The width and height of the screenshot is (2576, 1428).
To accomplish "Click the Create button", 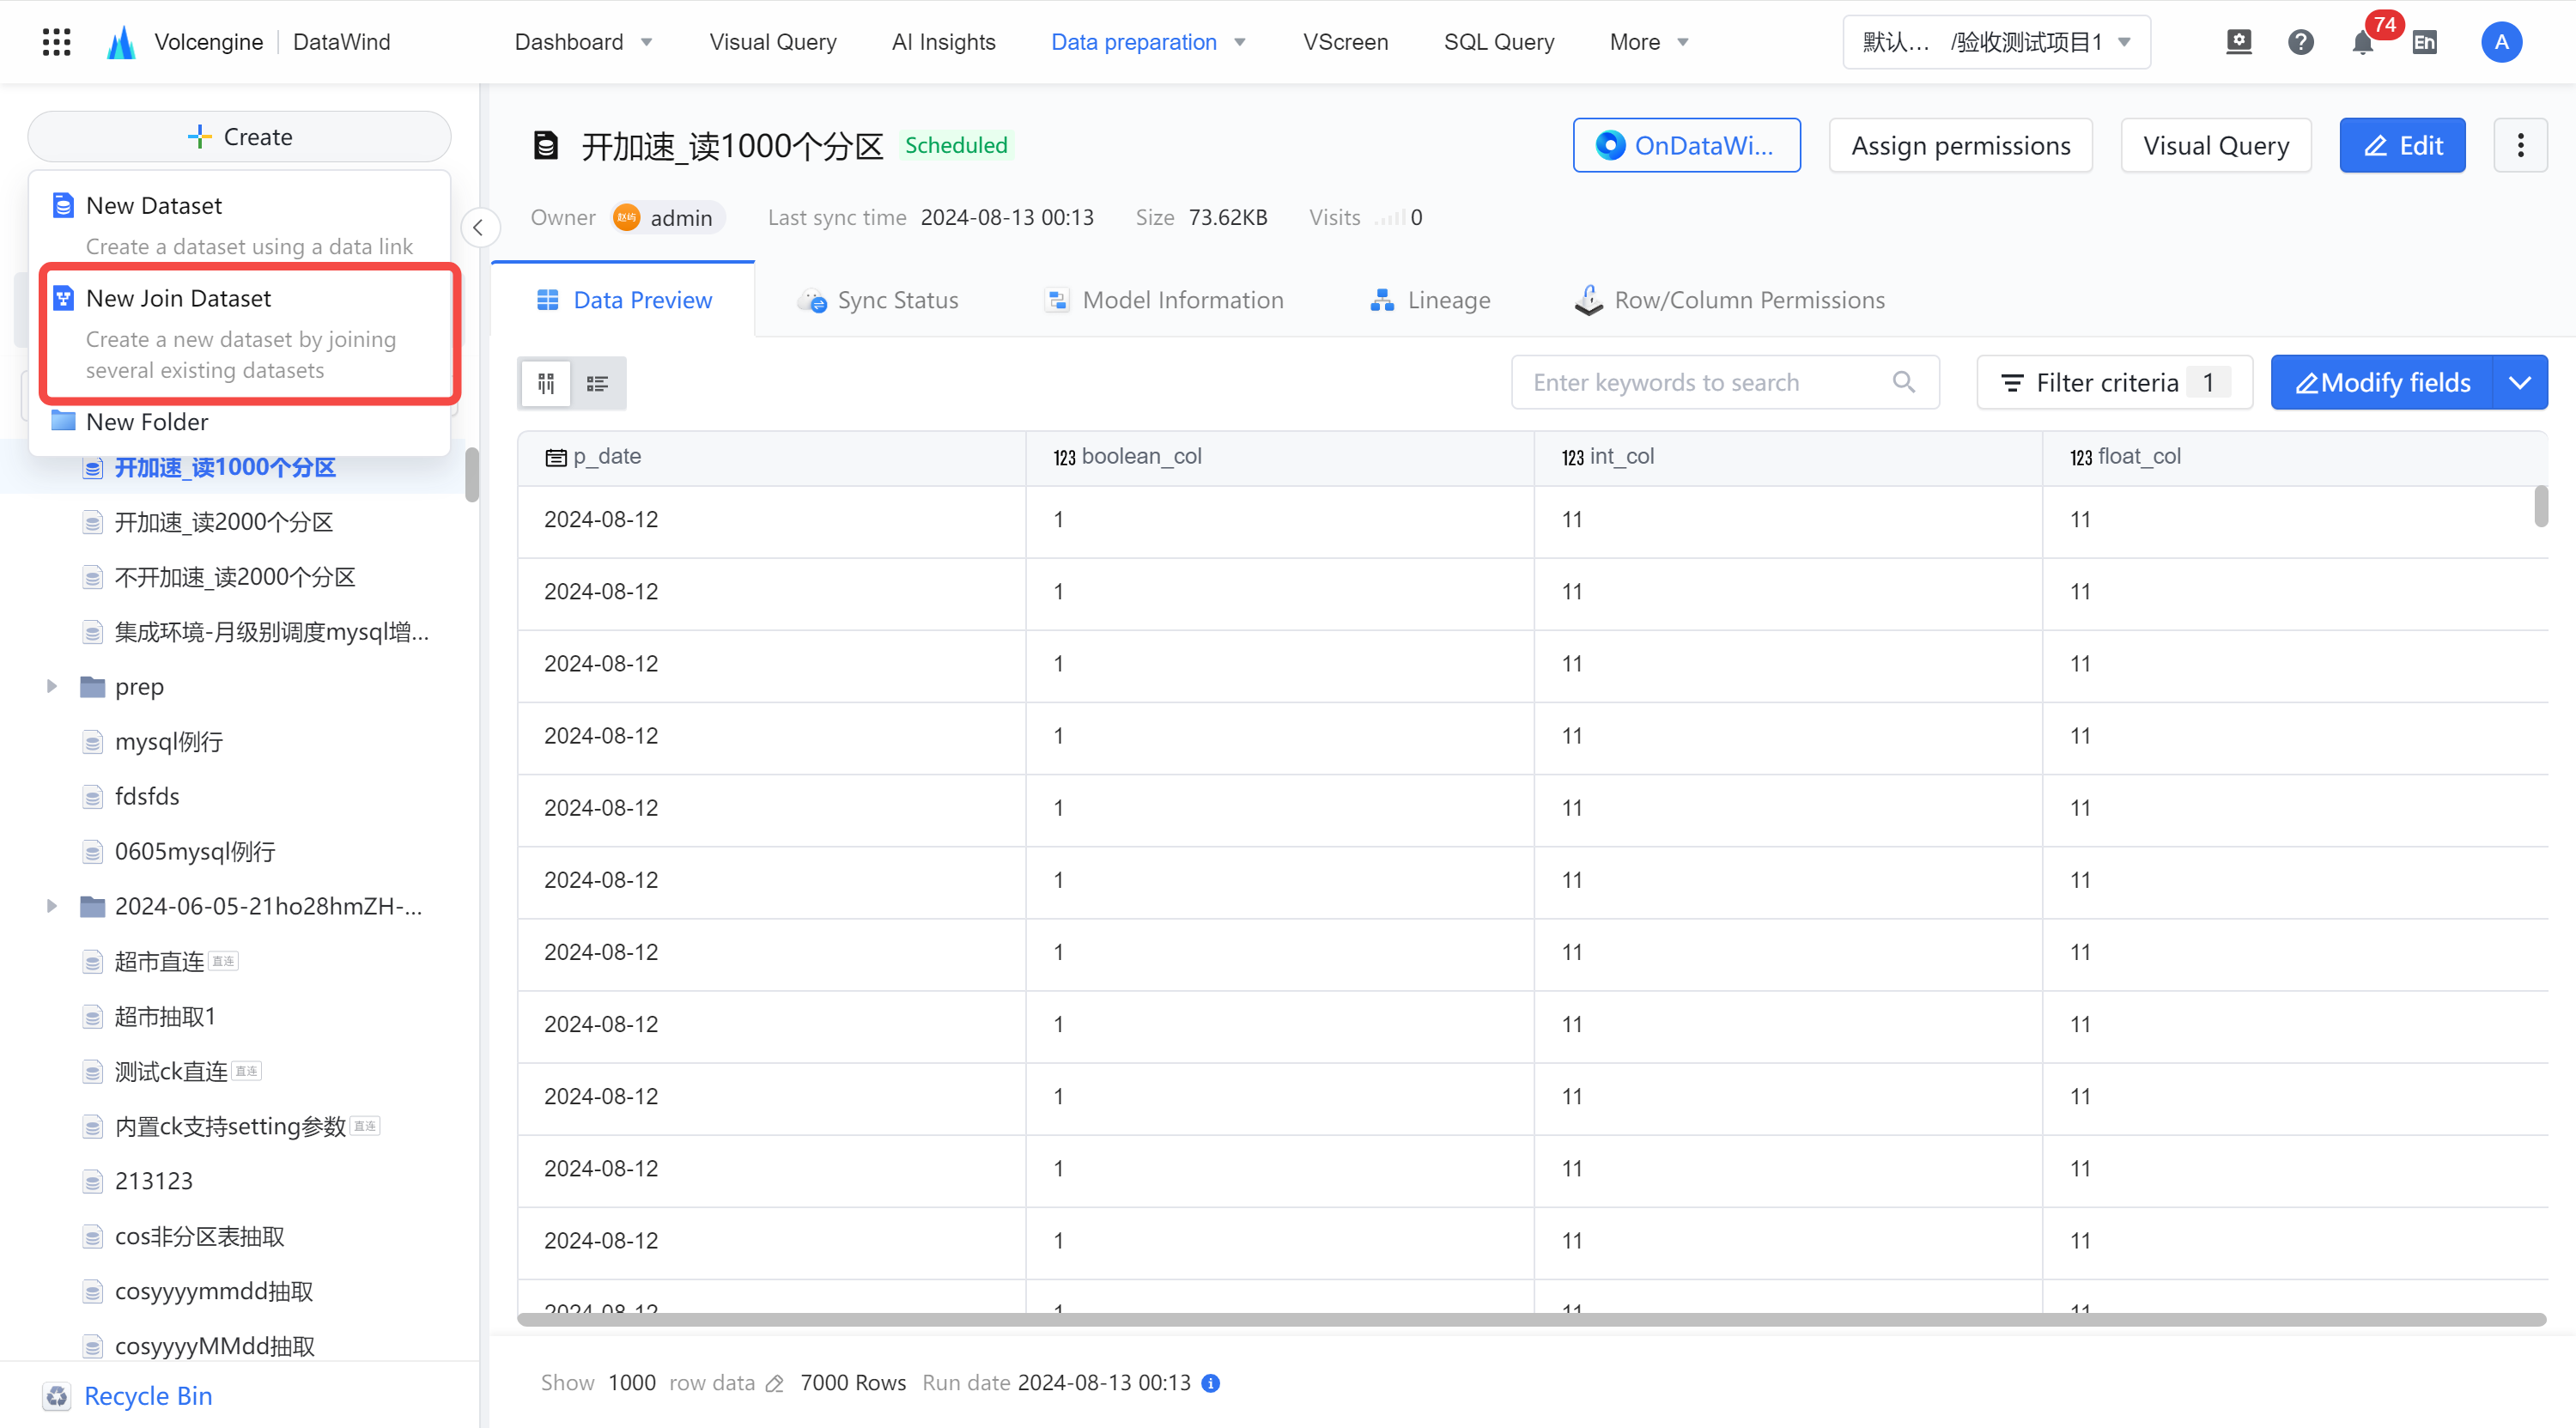I will click(x=239, y=137).
